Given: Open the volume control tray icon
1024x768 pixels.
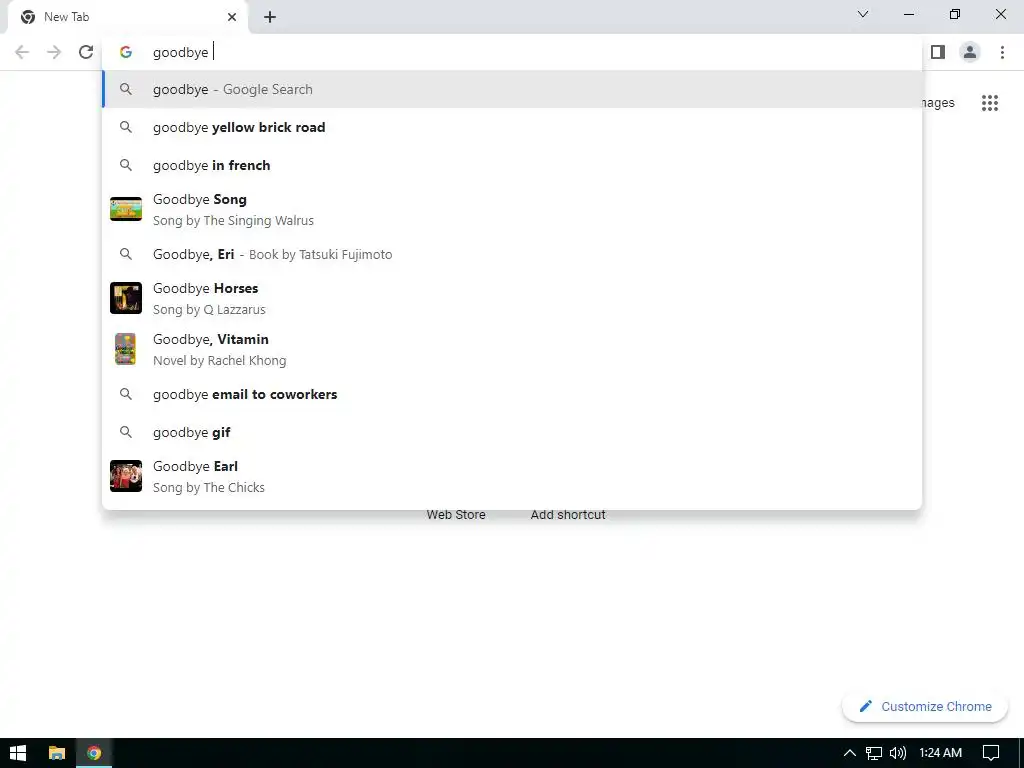Looking at the screenshot, I should [898, 753].
